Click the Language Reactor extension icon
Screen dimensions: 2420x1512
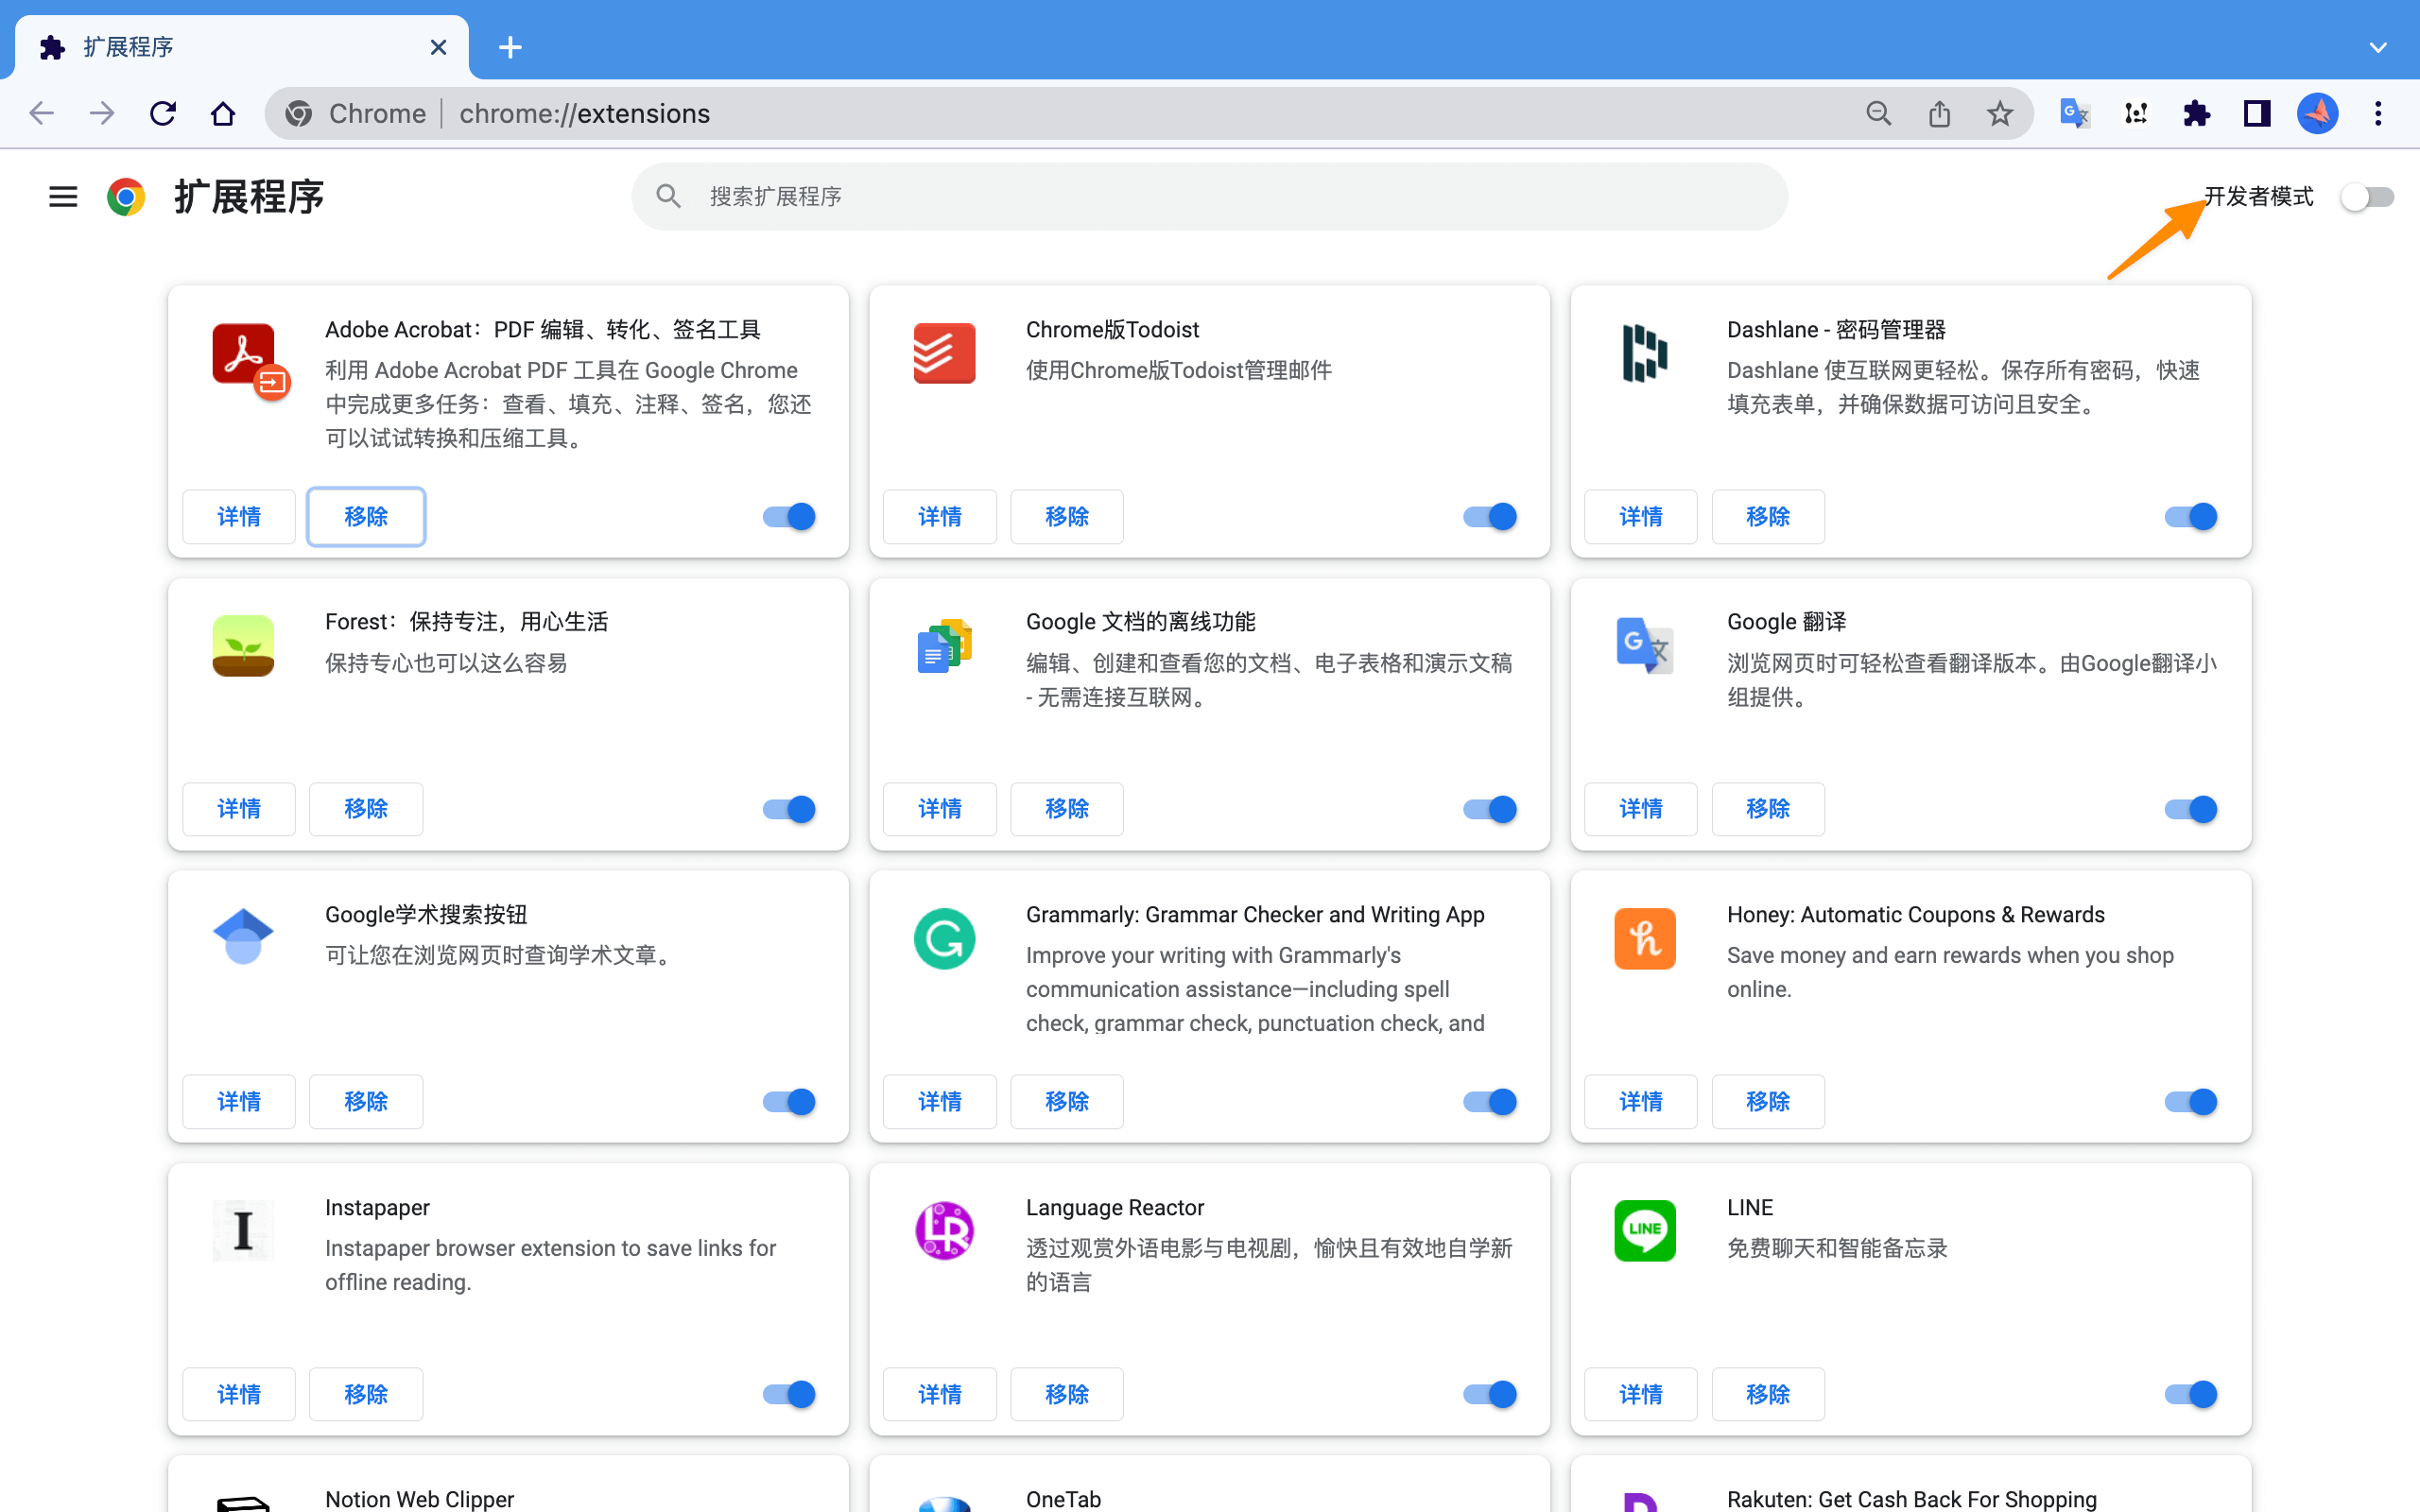click(942, 1231)
